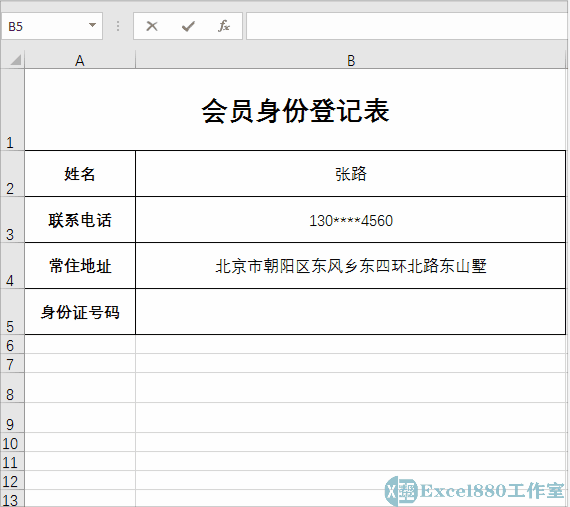Select the address cell 北京市朝阳区东风乡东四环北路东山墅

351,266
